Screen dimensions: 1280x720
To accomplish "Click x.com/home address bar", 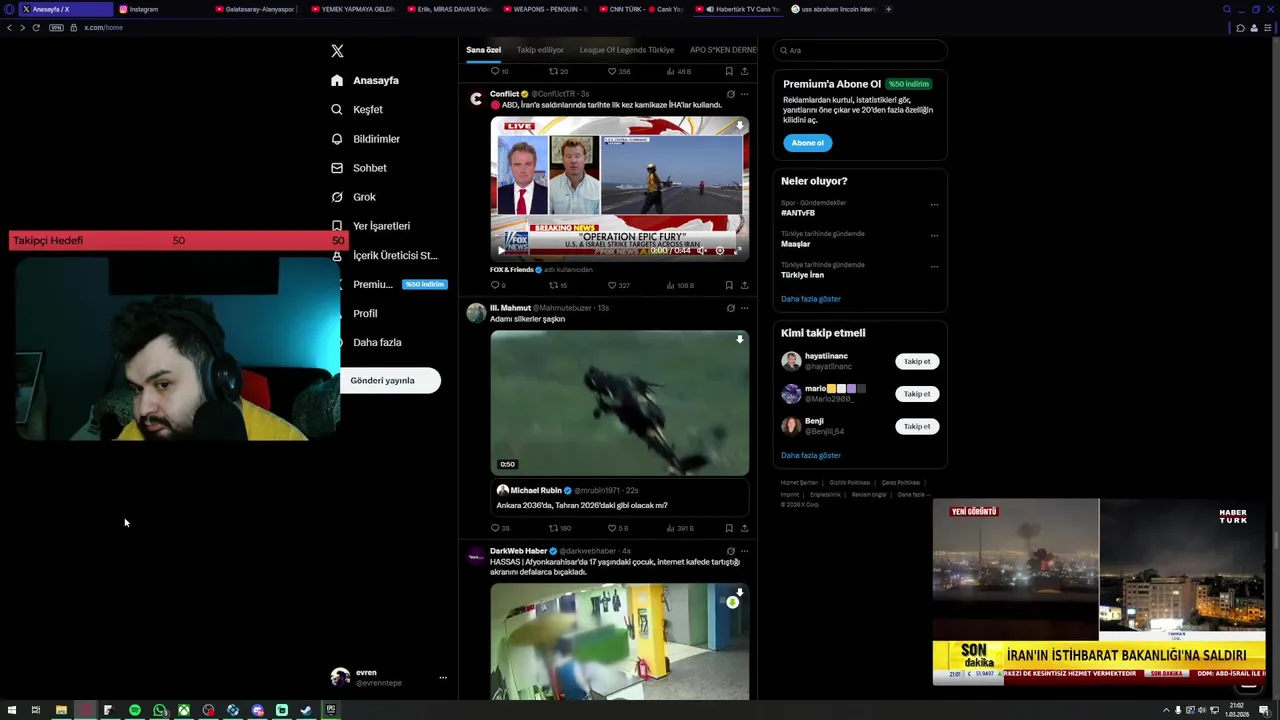I will pos(103,28).
